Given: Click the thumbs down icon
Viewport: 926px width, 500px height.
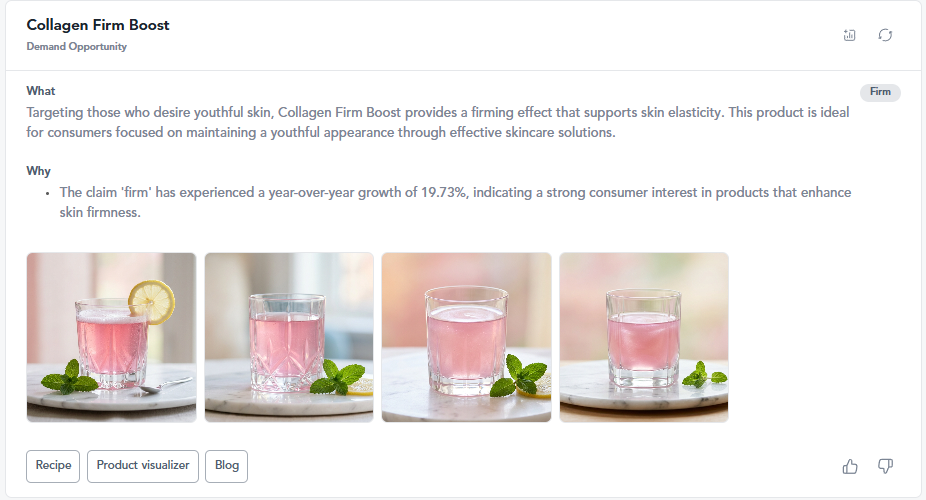Looking at the screenshot, I should (885, 466).
